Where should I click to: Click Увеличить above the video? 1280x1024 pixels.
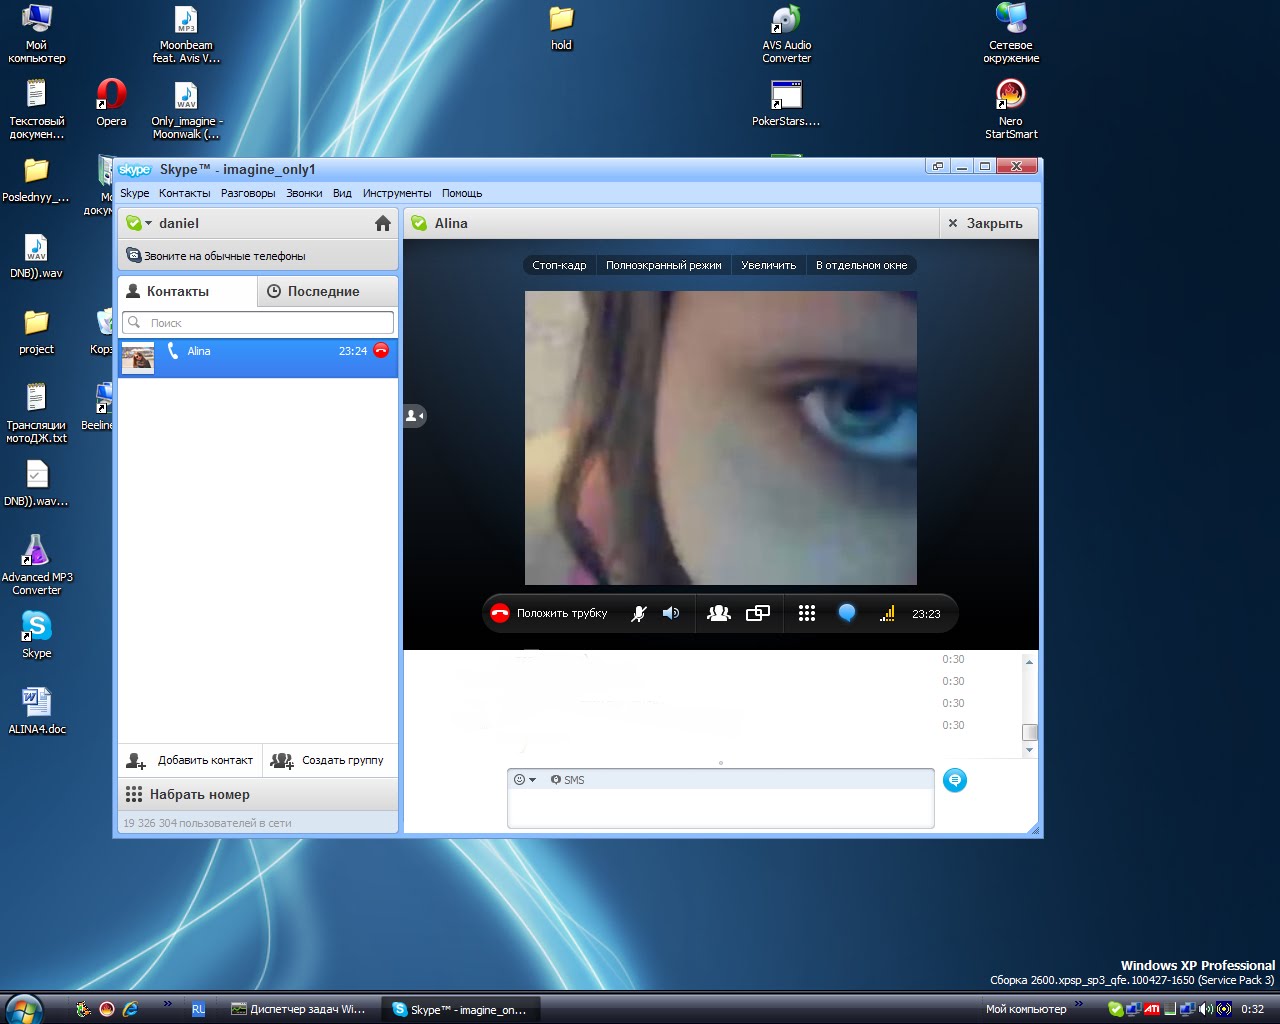click(x=768, y=265)
